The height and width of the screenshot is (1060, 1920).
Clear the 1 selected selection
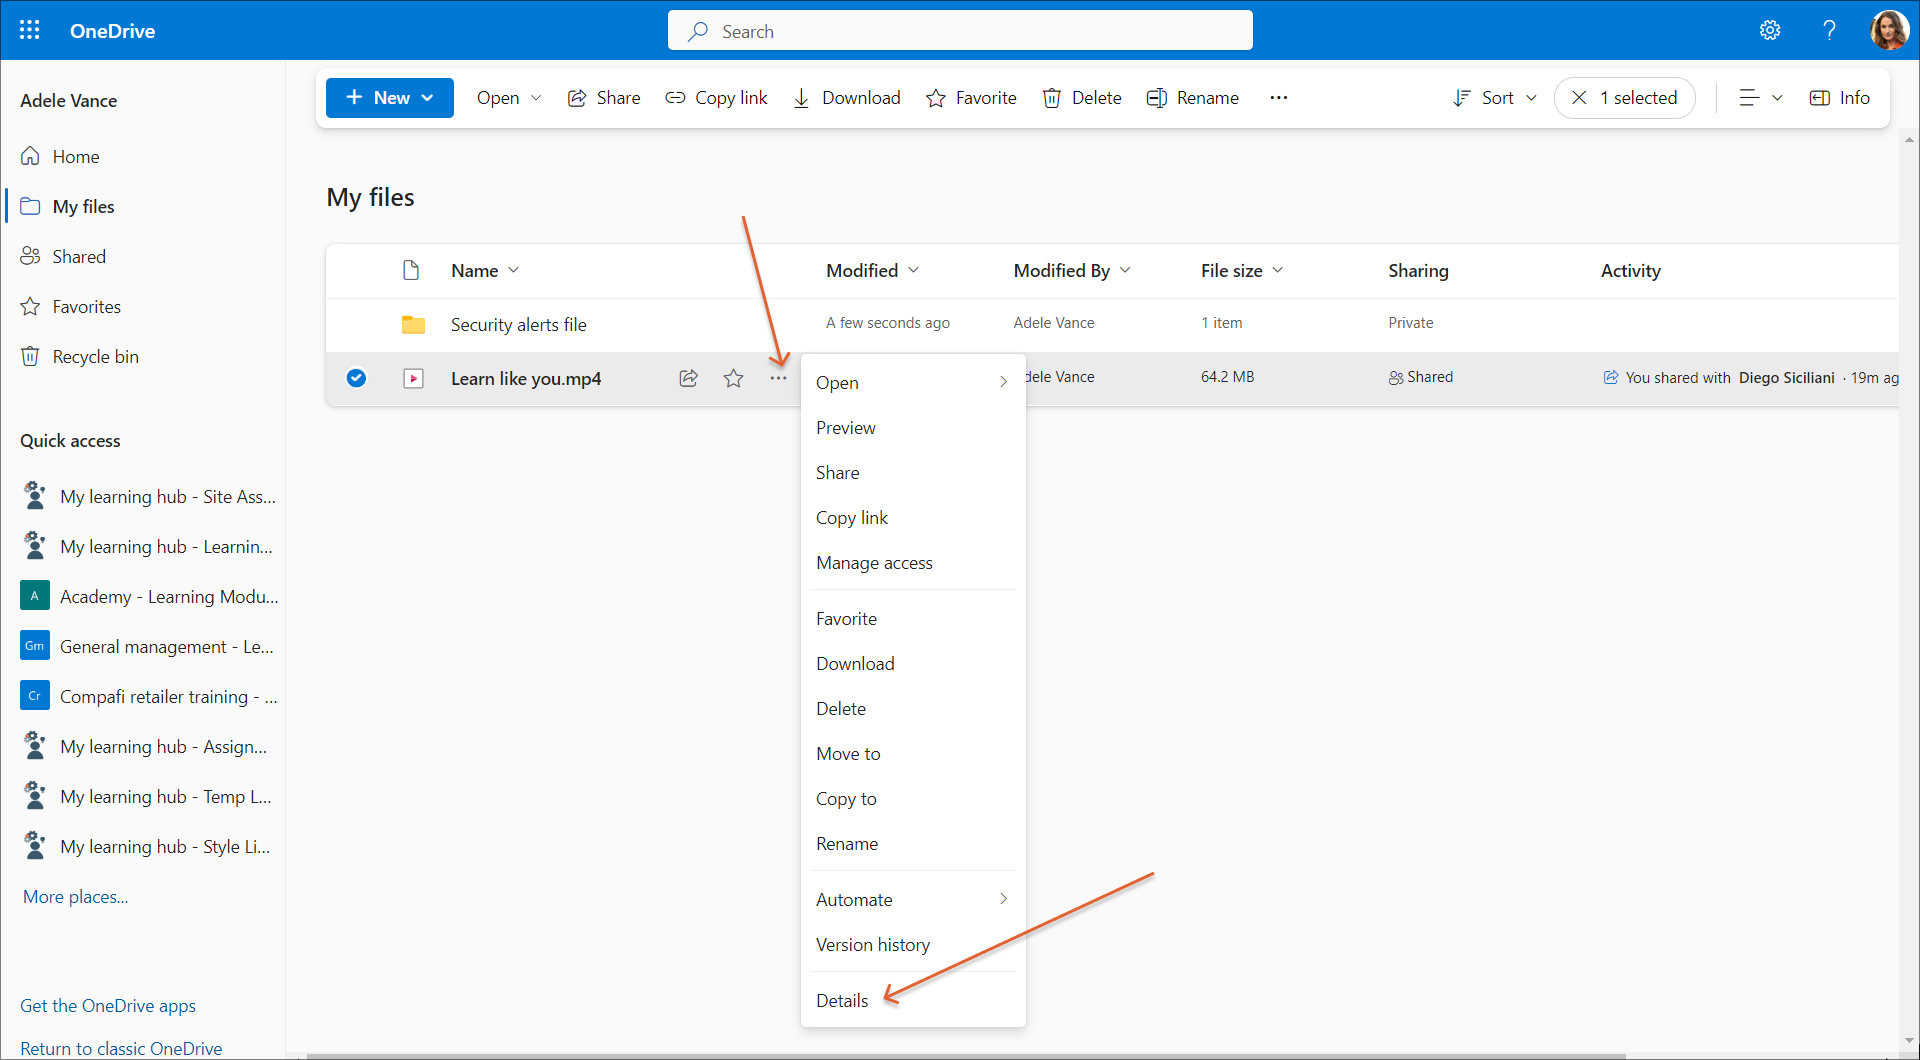pyautogui.click(x=1579, y=97)
